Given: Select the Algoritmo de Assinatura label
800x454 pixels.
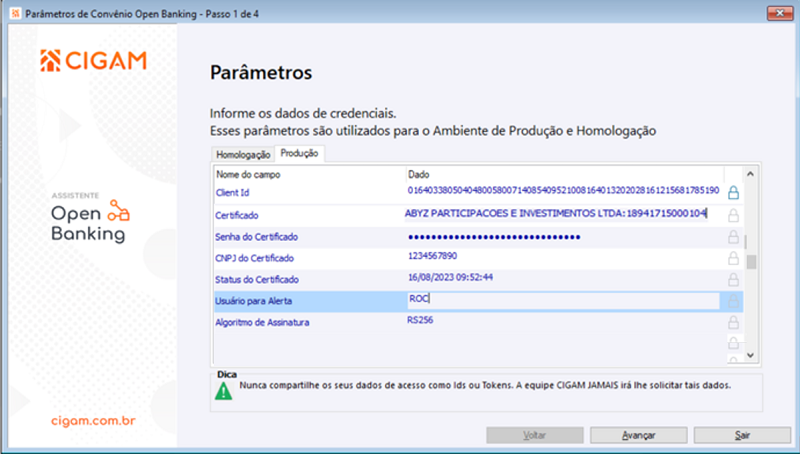Looking at the screenshot, I should tap(262, 322).
